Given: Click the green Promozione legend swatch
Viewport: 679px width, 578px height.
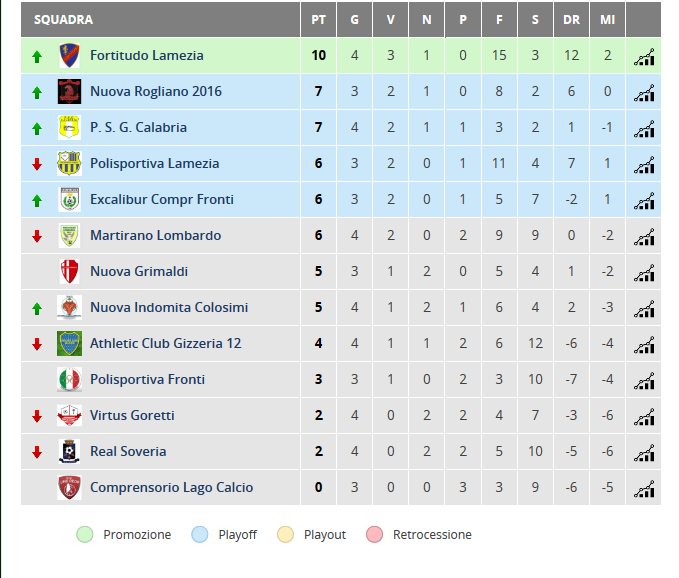Looking at the screenshot, I should point(85,534).
